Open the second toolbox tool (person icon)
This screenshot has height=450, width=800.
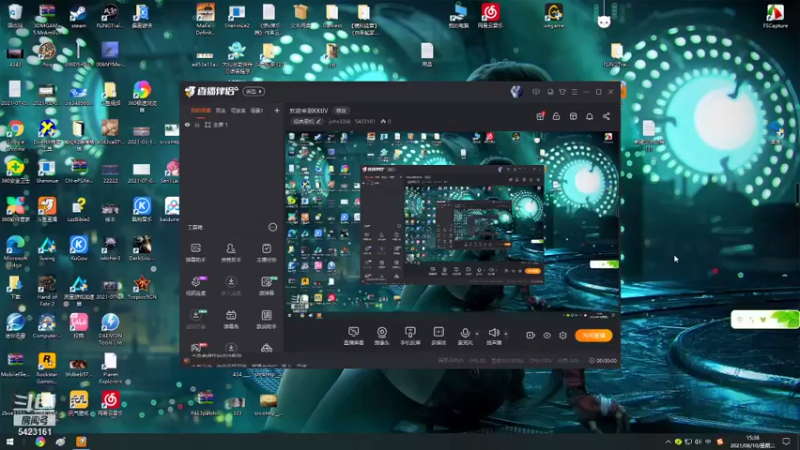[231, 252]
